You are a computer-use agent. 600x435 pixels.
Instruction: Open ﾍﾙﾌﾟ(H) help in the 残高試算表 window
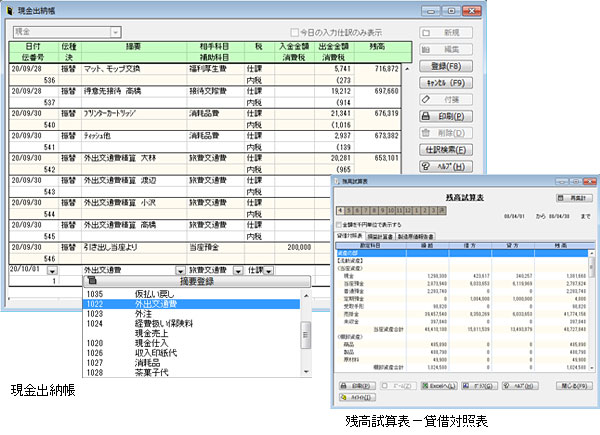520,386
